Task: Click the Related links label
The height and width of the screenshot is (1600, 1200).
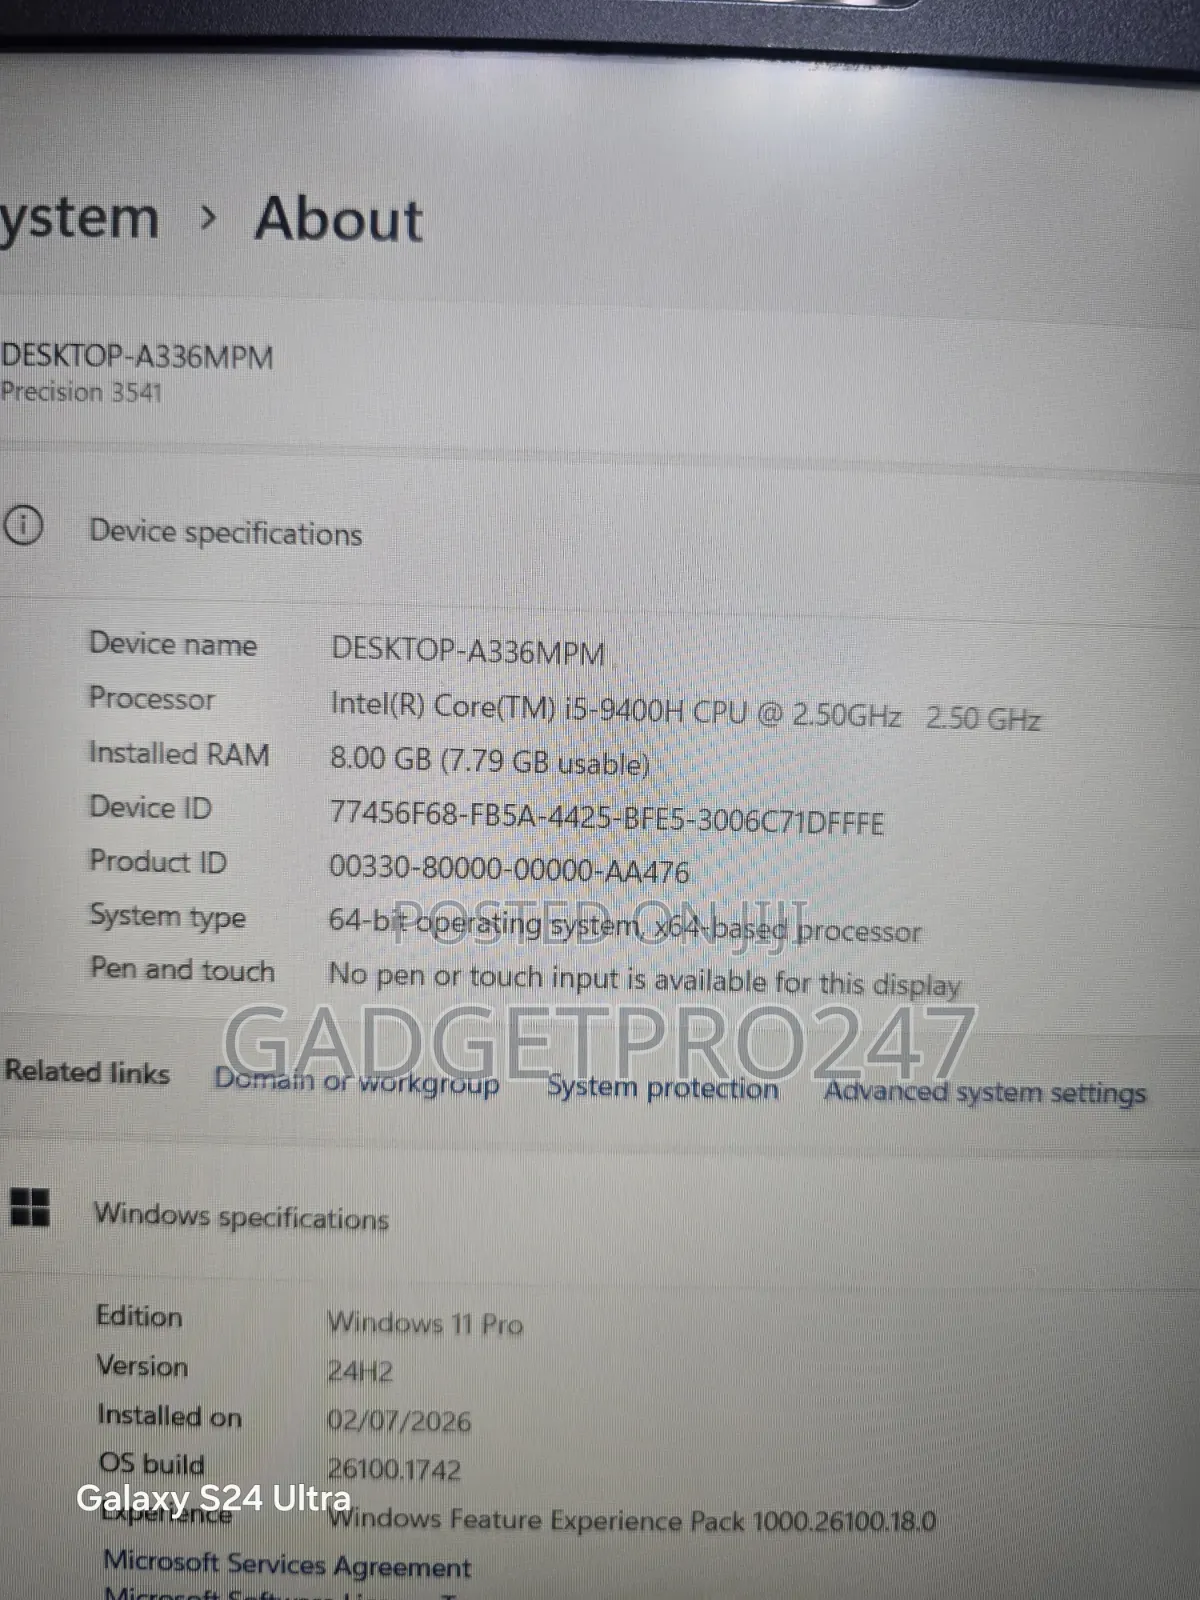Action: tap(87, 1072)
